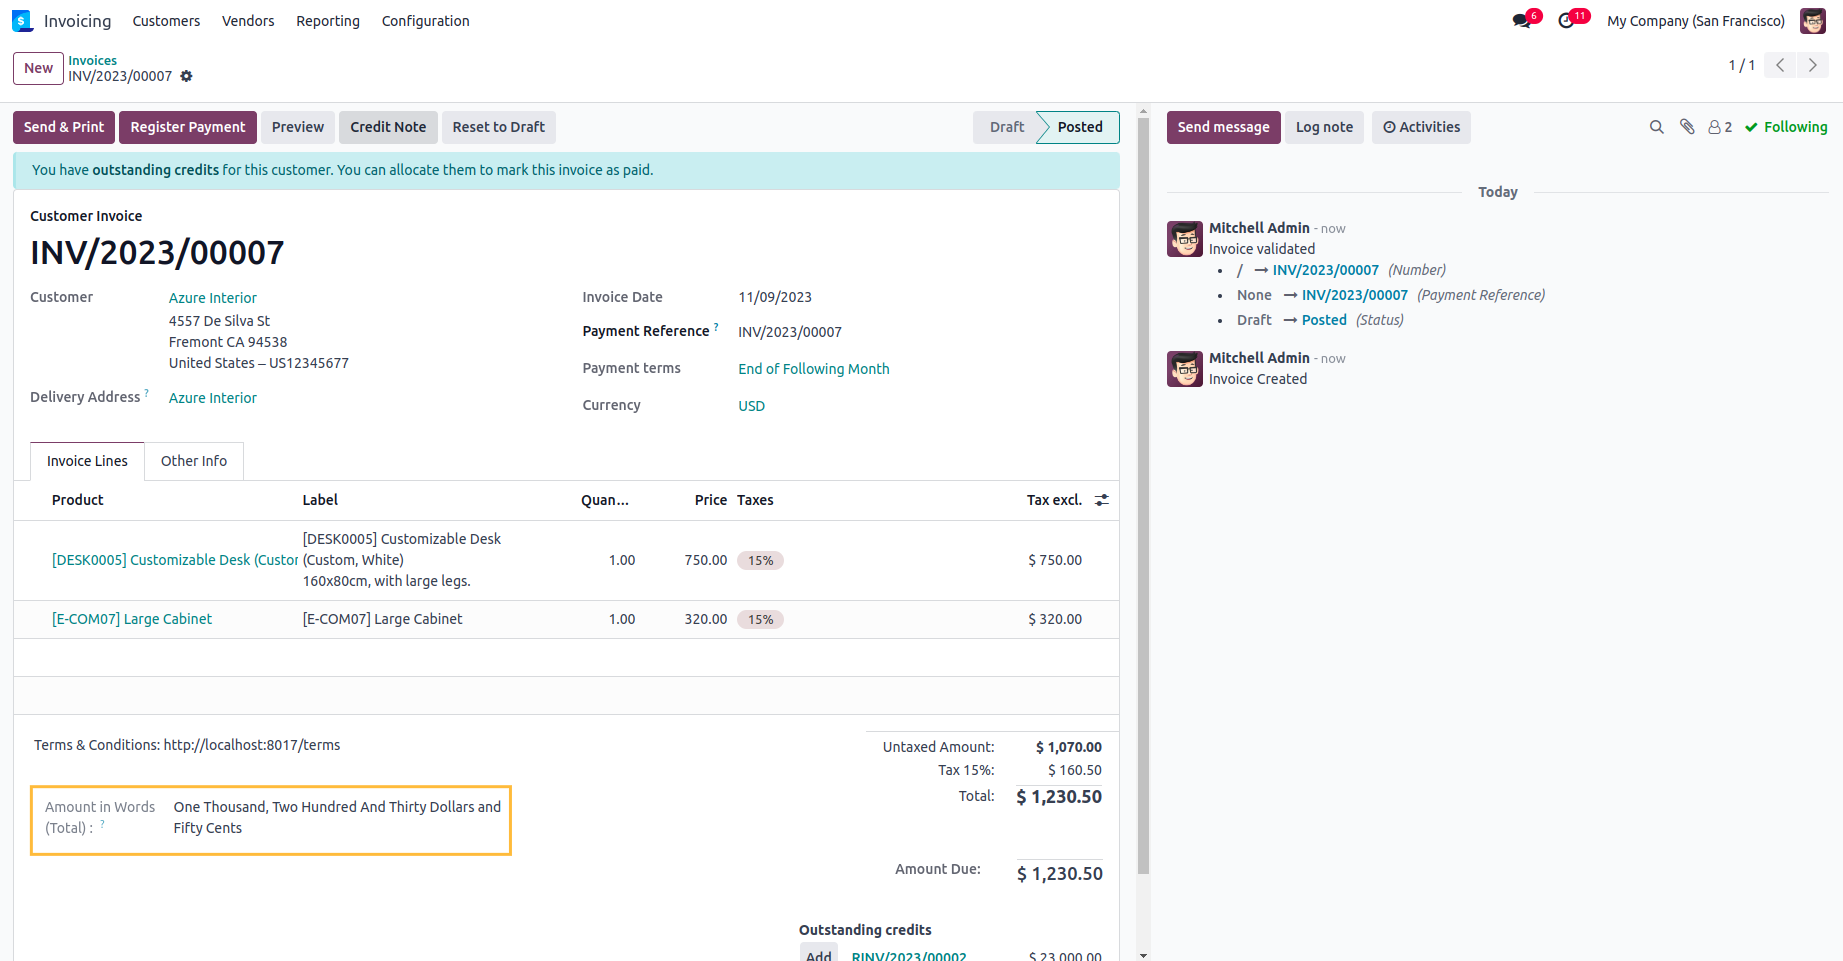Image resolution: width=1843 pixels, height=961 pixels.
Task: Select the Invoice Lines tab
Action: [87, 461]
